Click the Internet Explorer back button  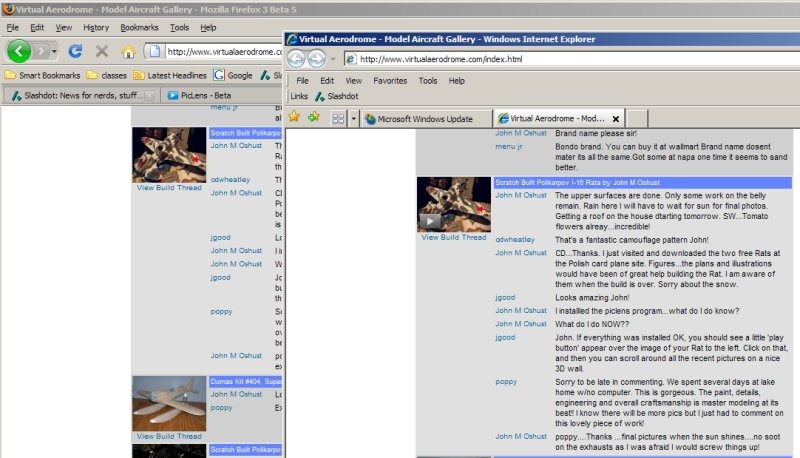coord(296,59)
